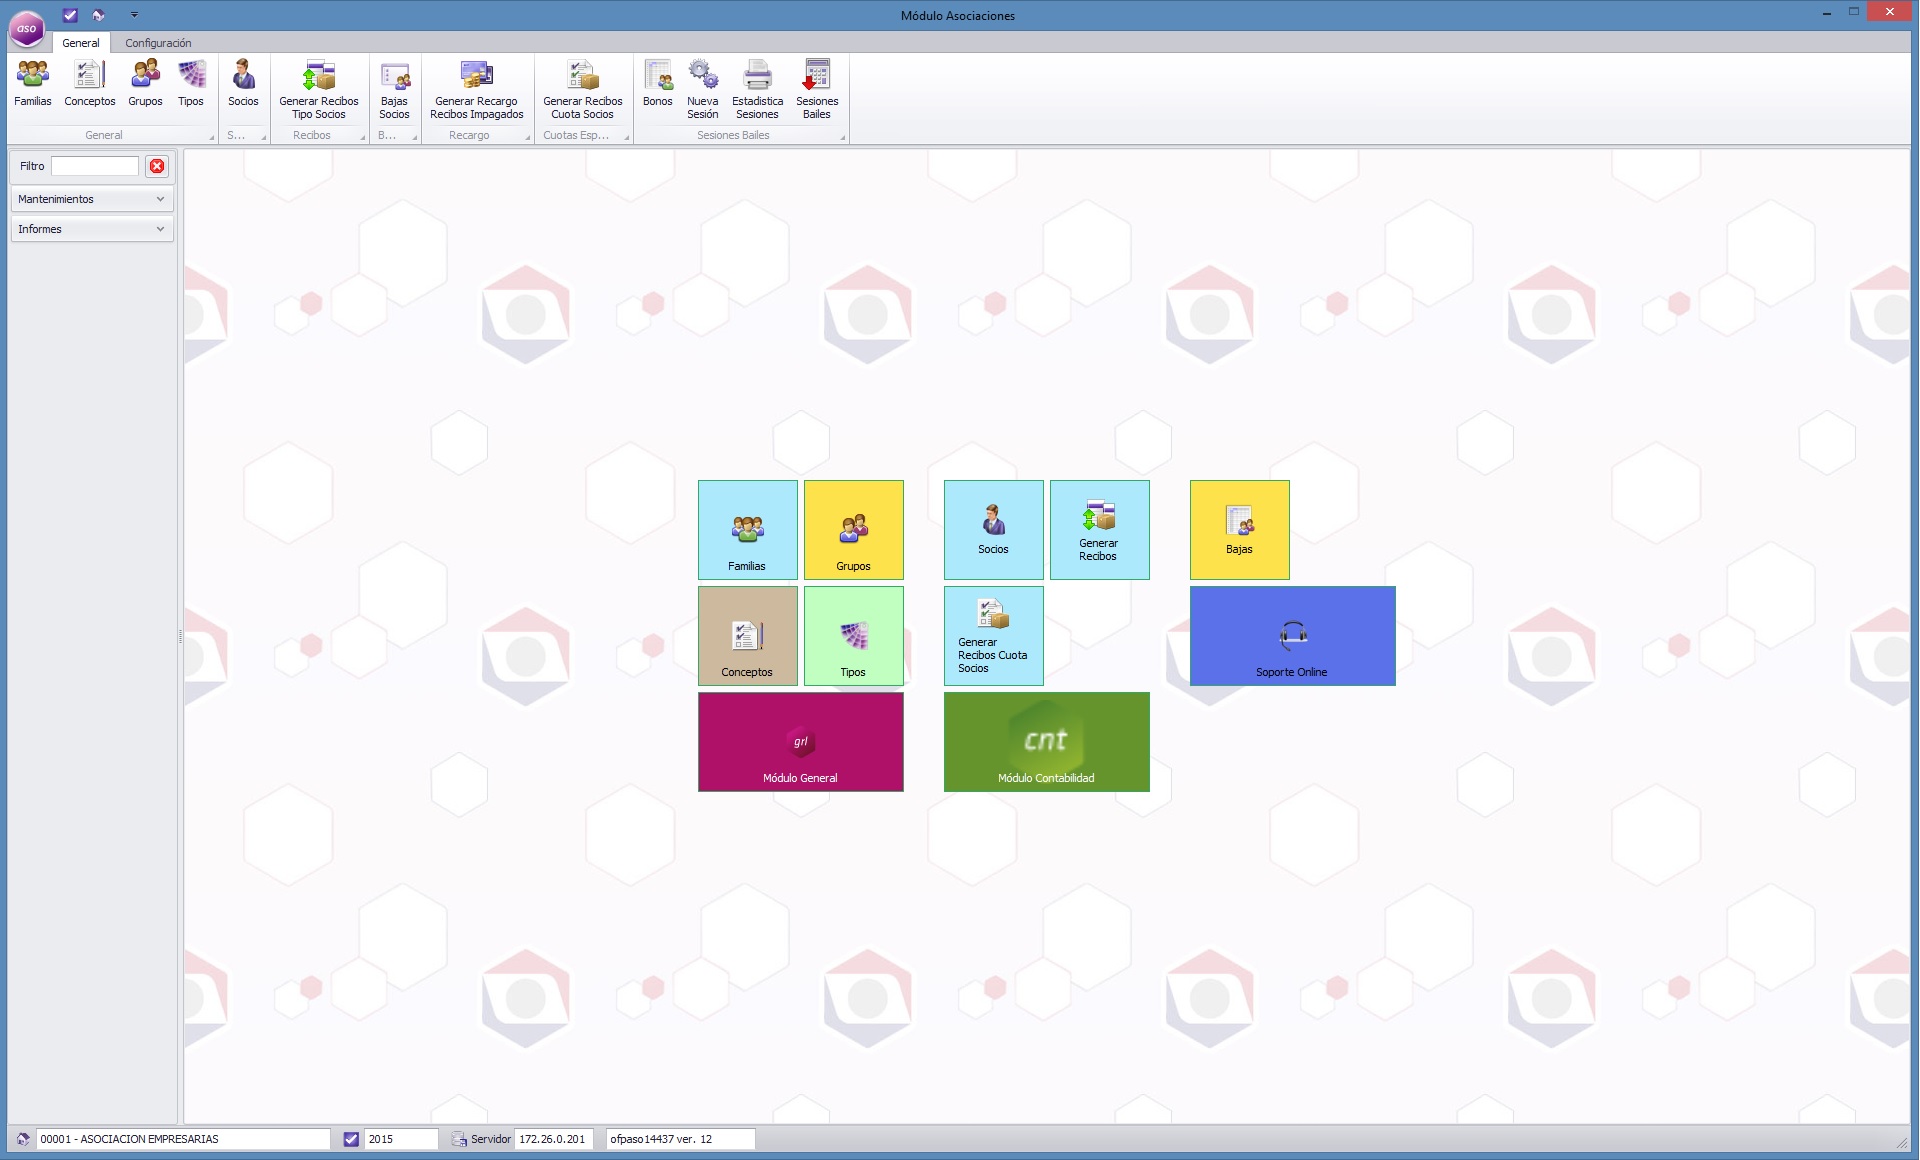This screenshot has width=1920, height=1160.
Task: Expand the Recibos group dialog launcher
Action: tap(363, 137)
